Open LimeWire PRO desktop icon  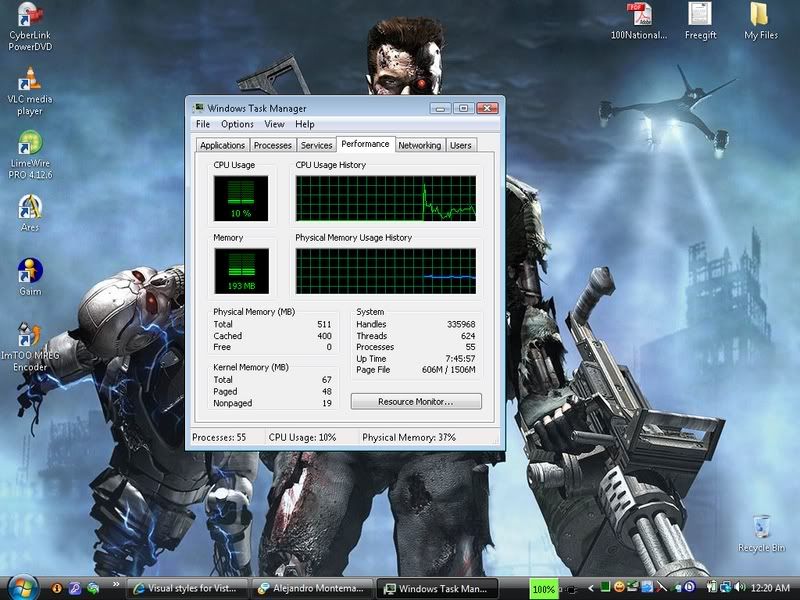30,143
